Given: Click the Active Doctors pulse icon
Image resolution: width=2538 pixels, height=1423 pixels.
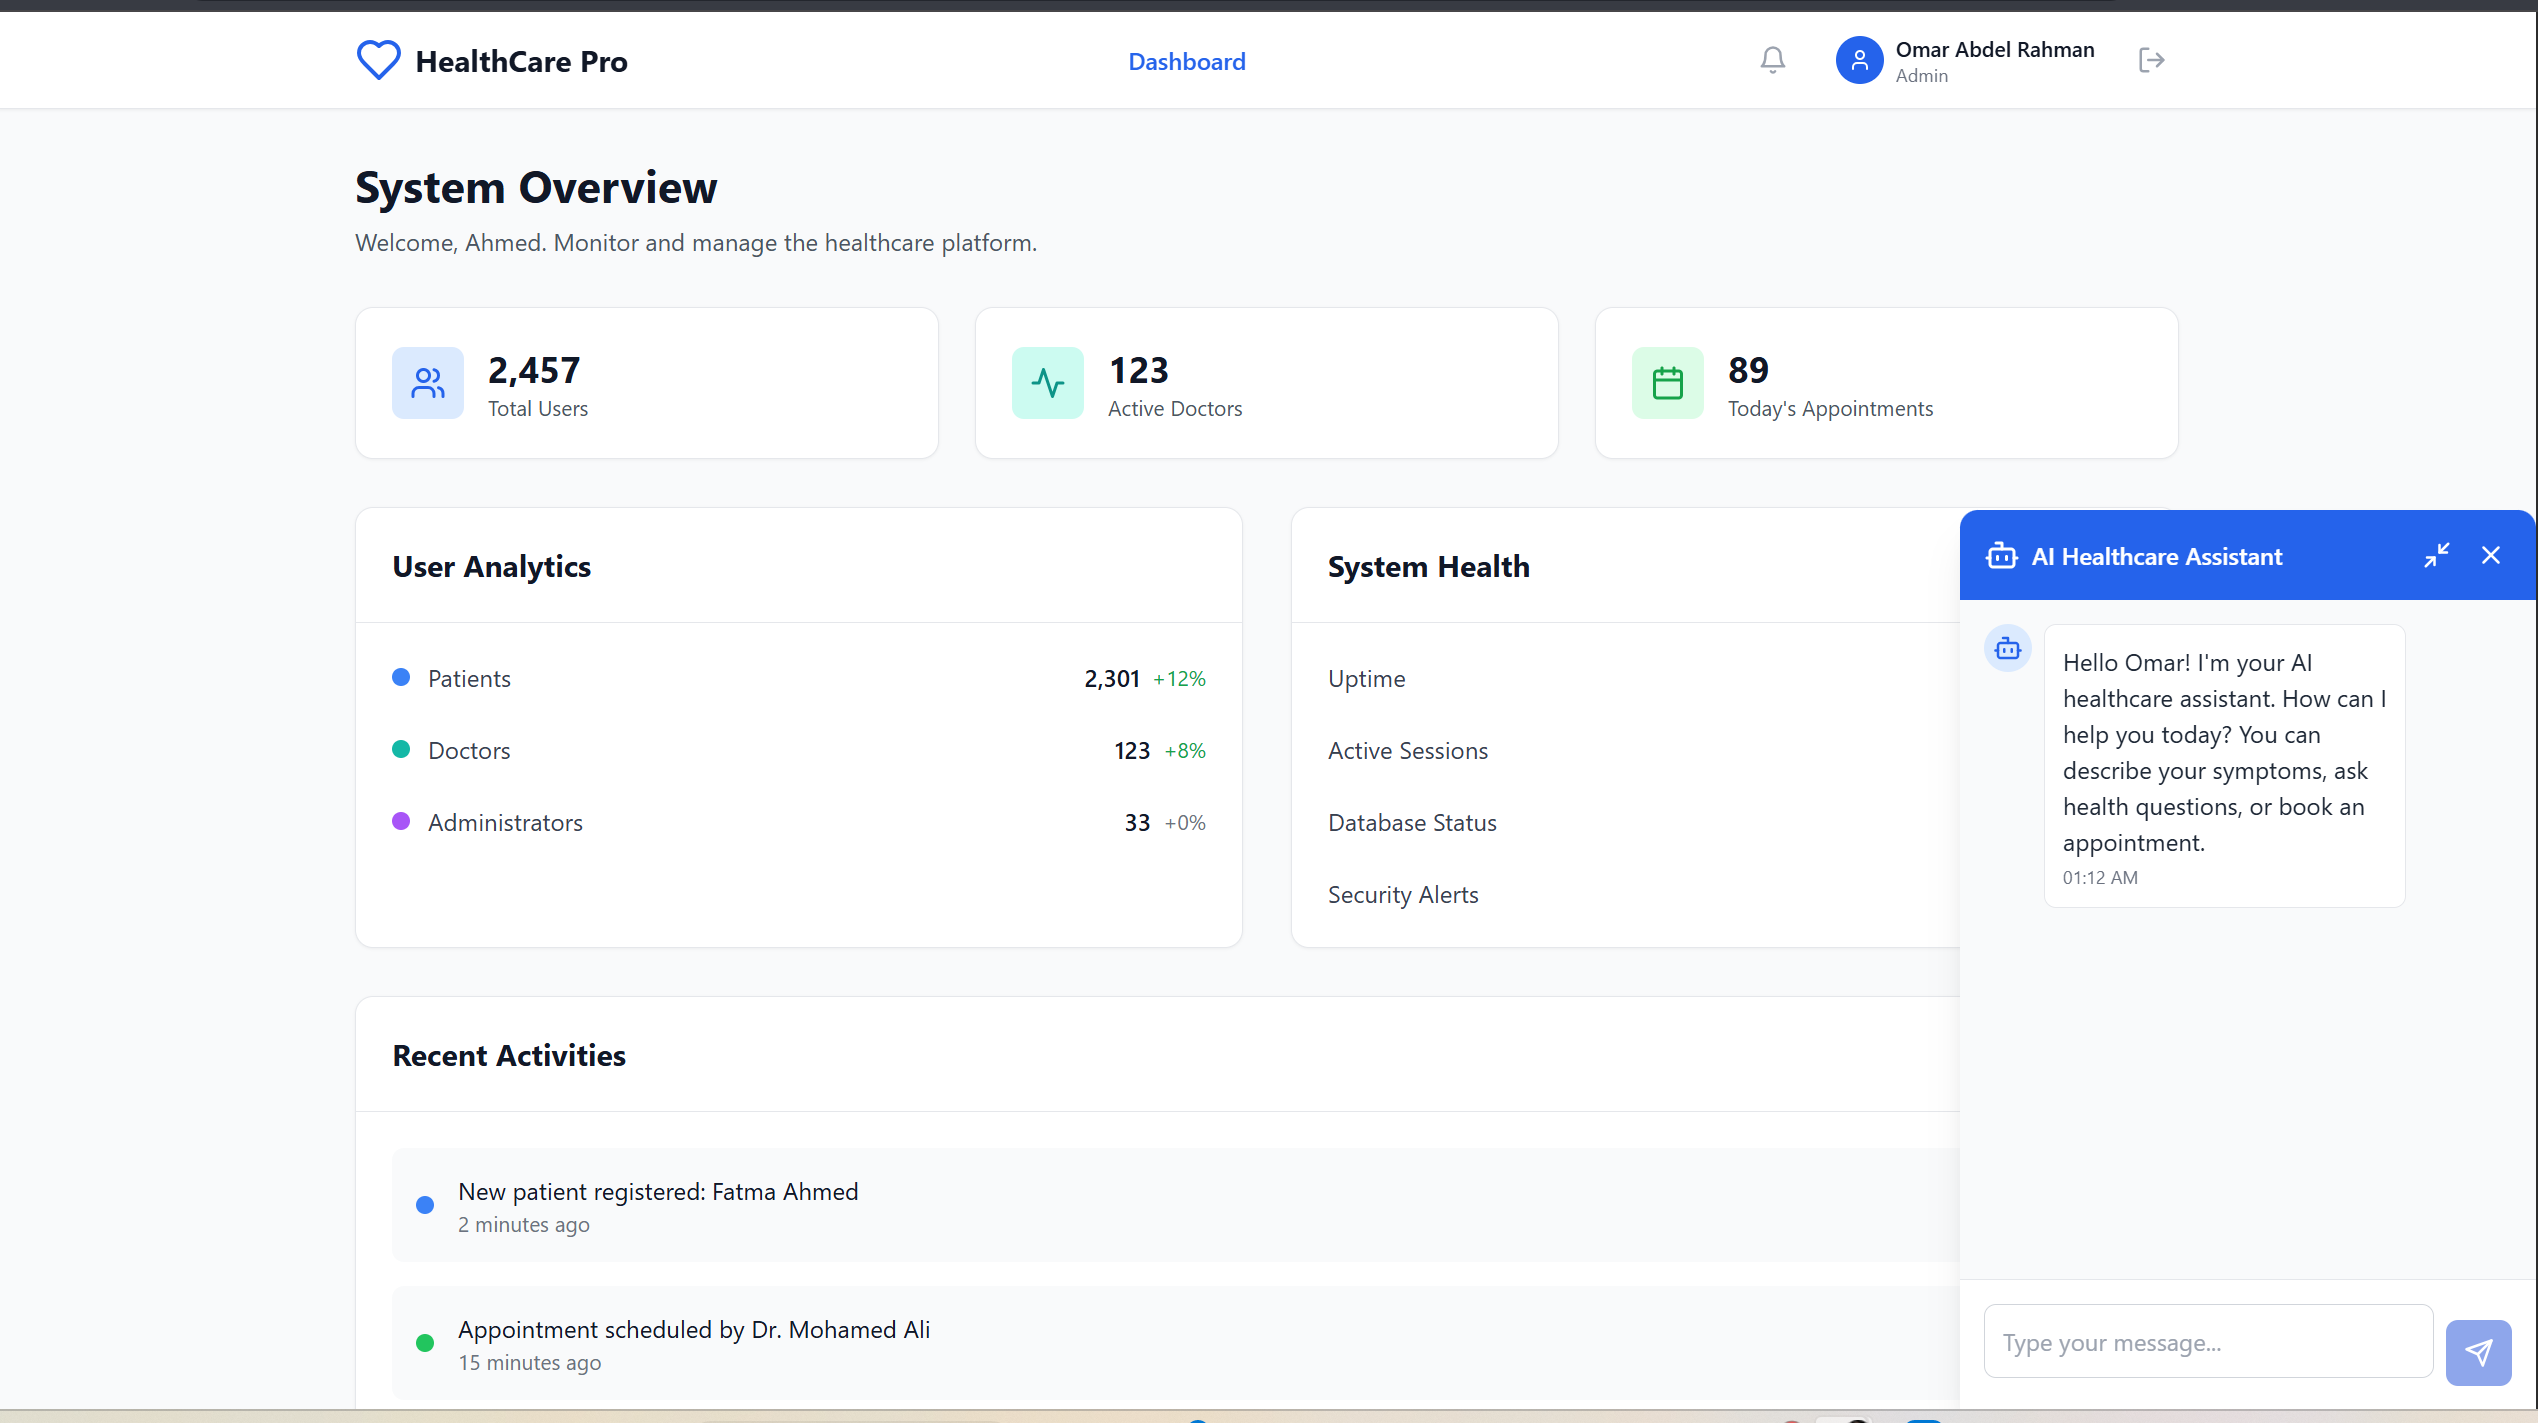Looking at the screenshot, I should [1047, 382].
